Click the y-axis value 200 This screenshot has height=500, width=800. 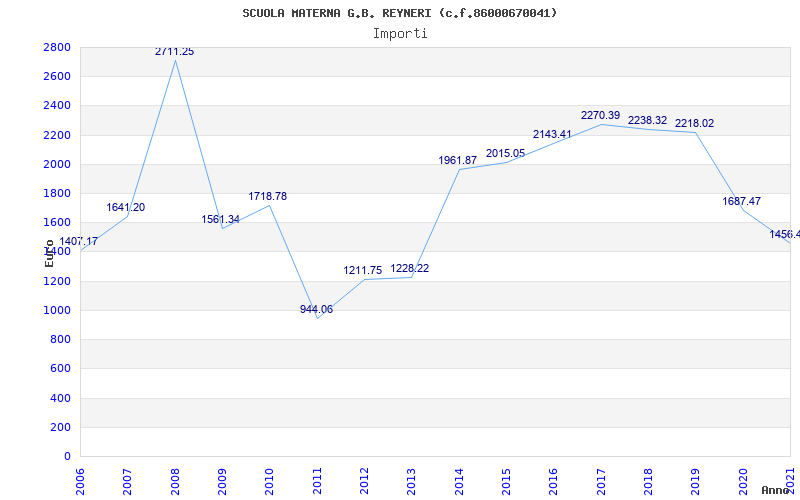(x=61, y=427)
